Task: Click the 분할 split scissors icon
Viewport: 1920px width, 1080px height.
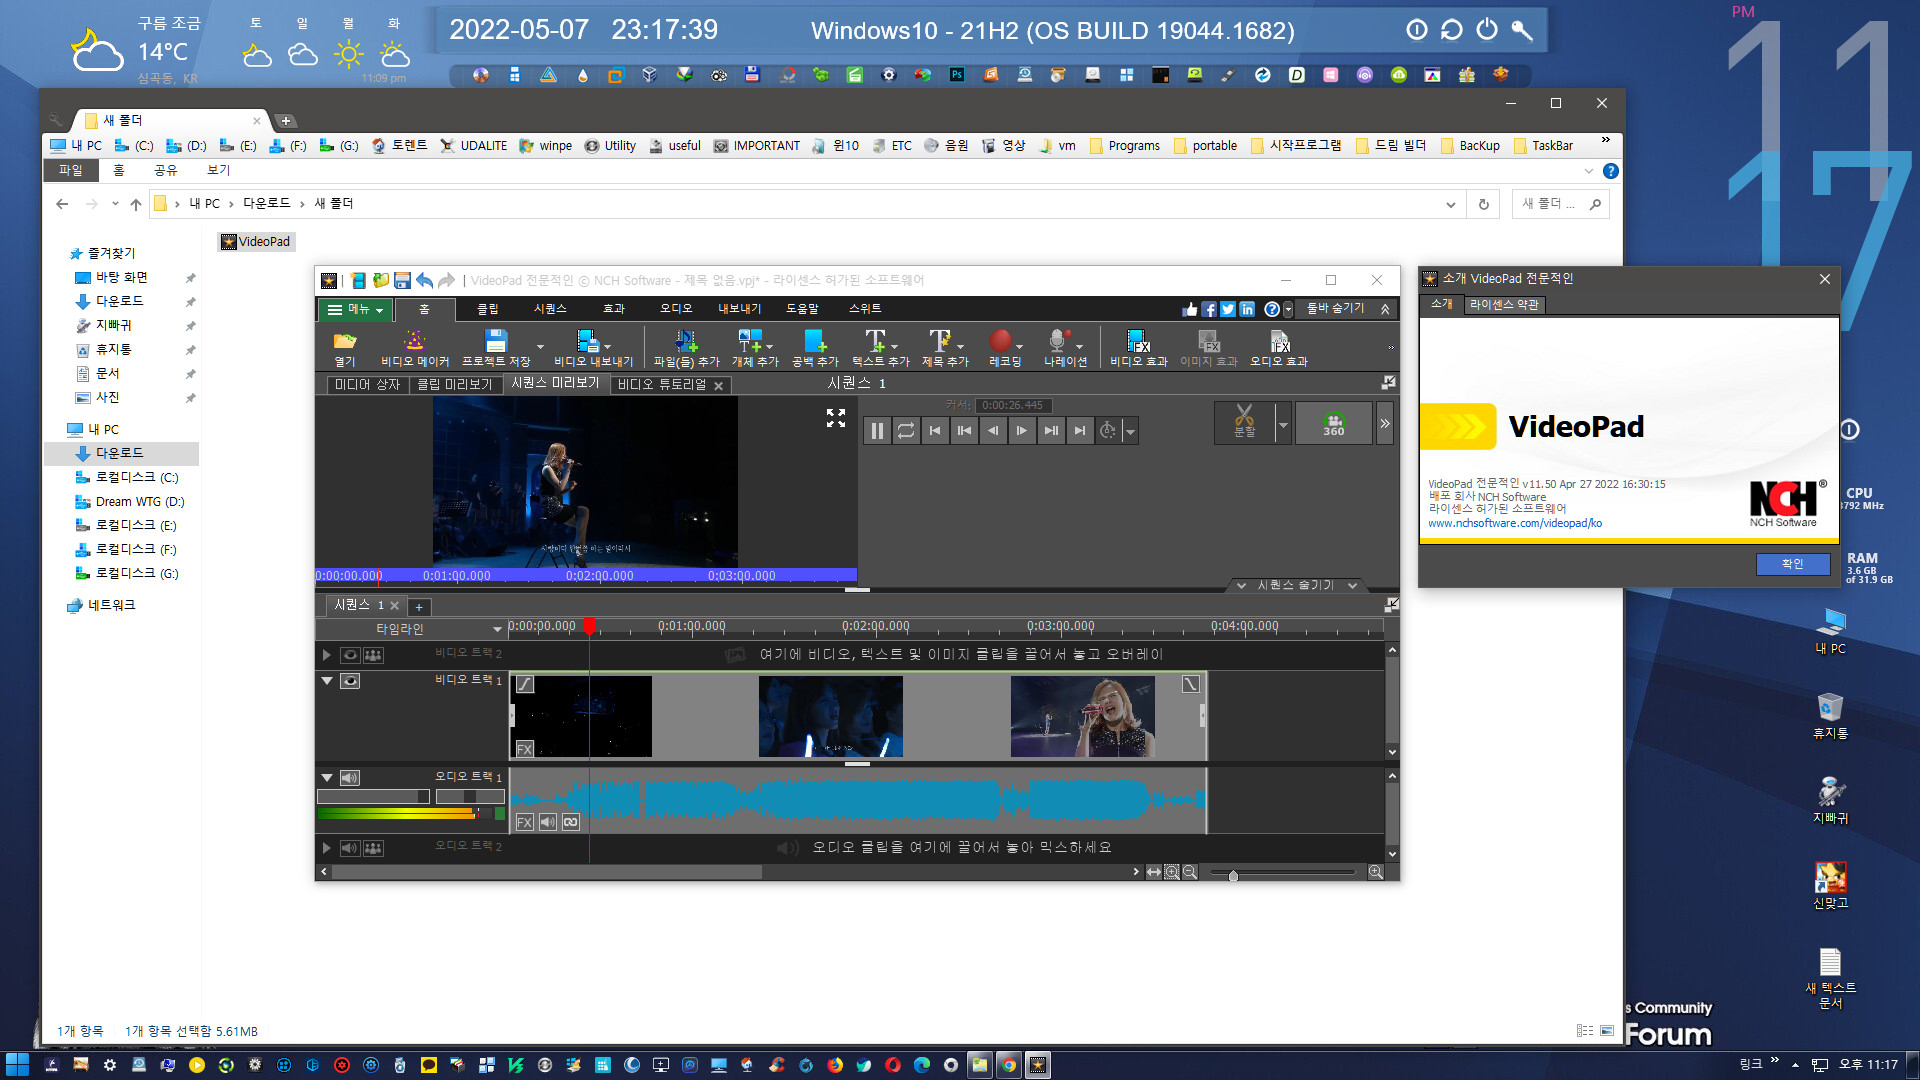Action: (1244, 422)
